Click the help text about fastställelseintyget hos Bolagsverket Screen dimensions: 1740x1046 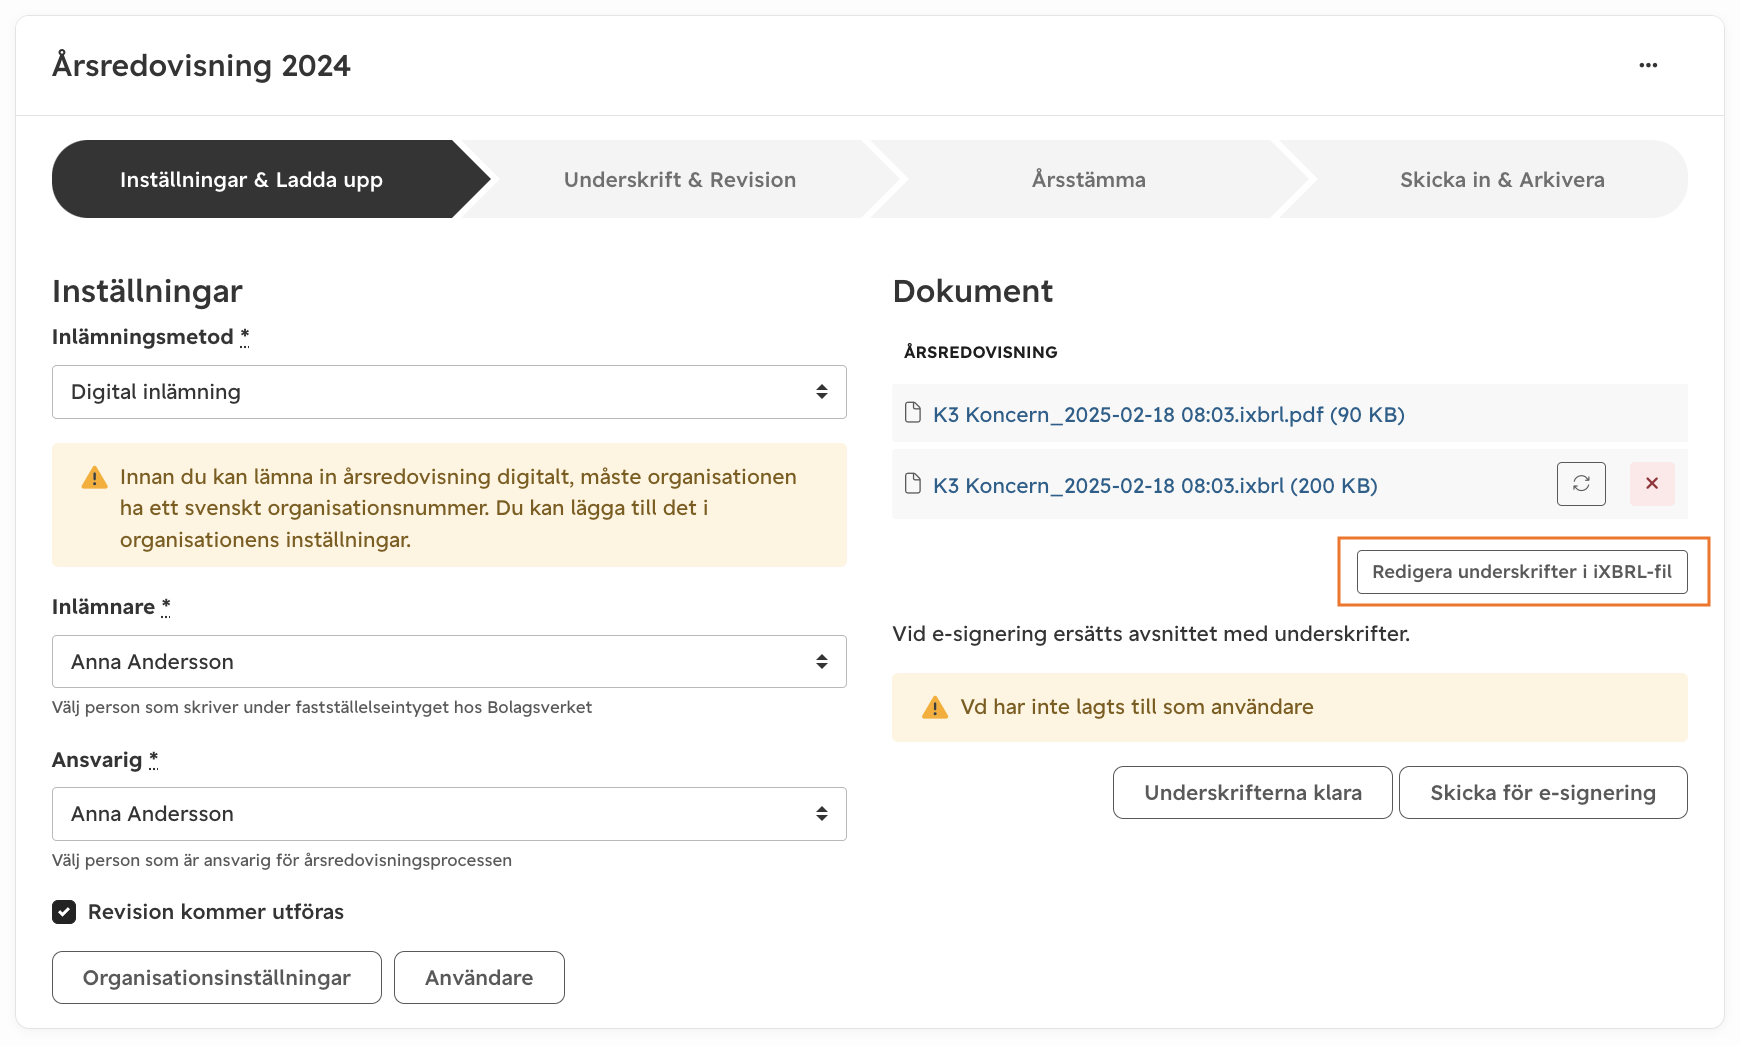click(322, 707)
